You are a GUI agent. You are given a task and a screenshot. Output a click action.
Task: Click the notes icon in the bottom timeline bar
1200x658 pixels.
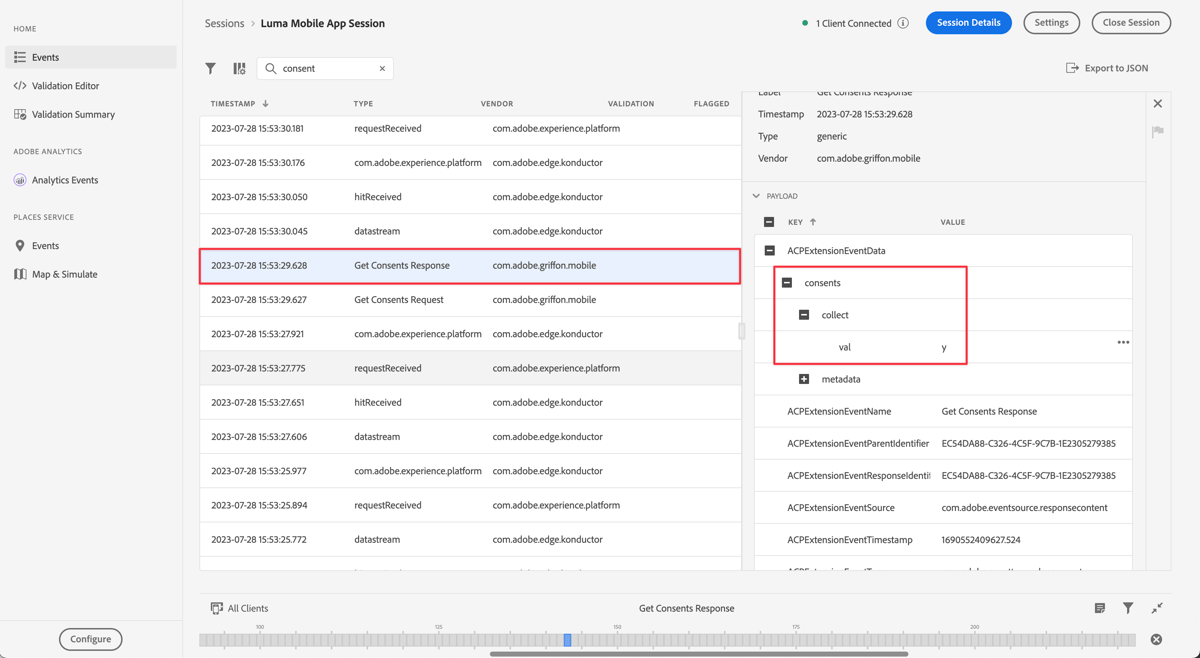[1100, 608]
